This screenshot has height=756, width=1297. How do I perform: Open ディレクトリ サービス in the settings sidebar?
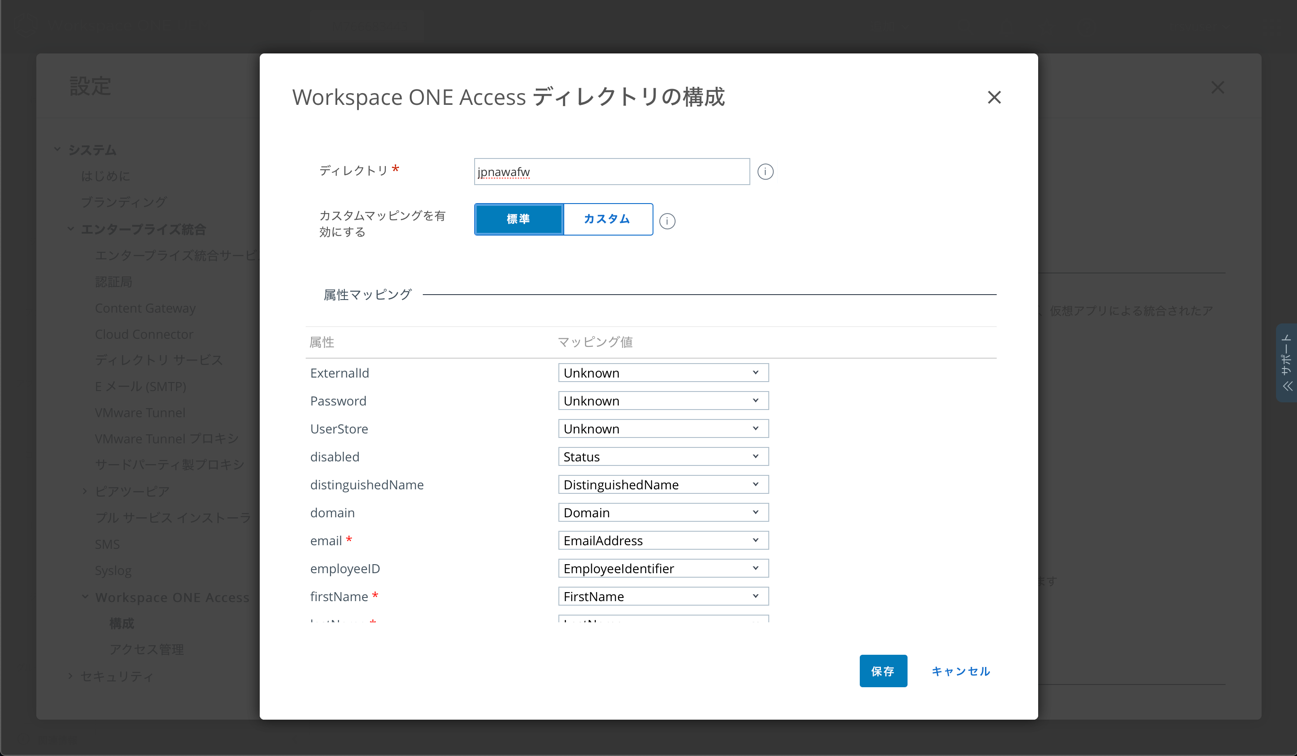pos(160,360)
